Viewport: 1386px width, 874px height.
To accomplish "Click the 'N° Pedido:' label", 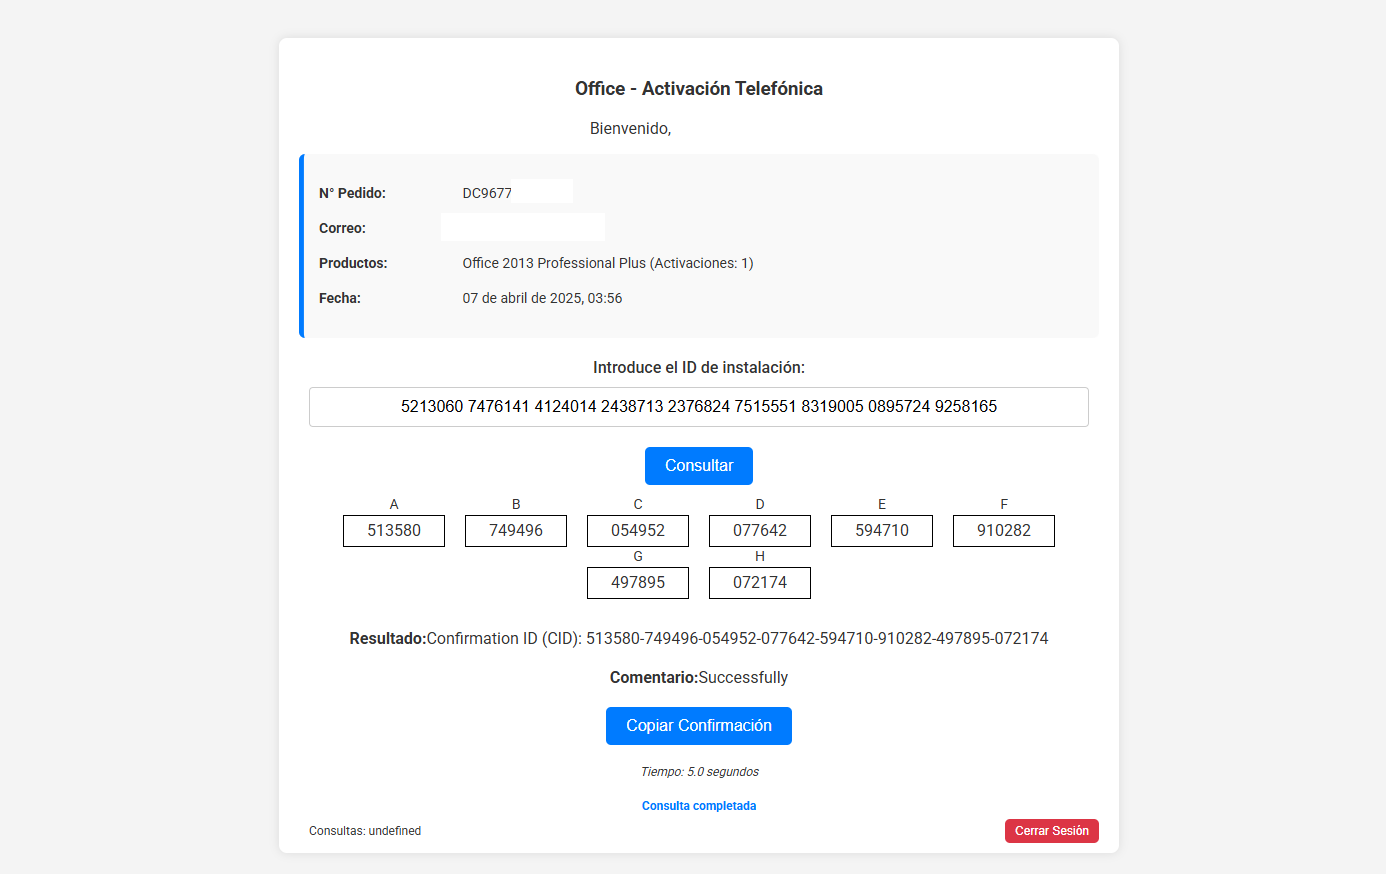I will click(x=352, y=193).
